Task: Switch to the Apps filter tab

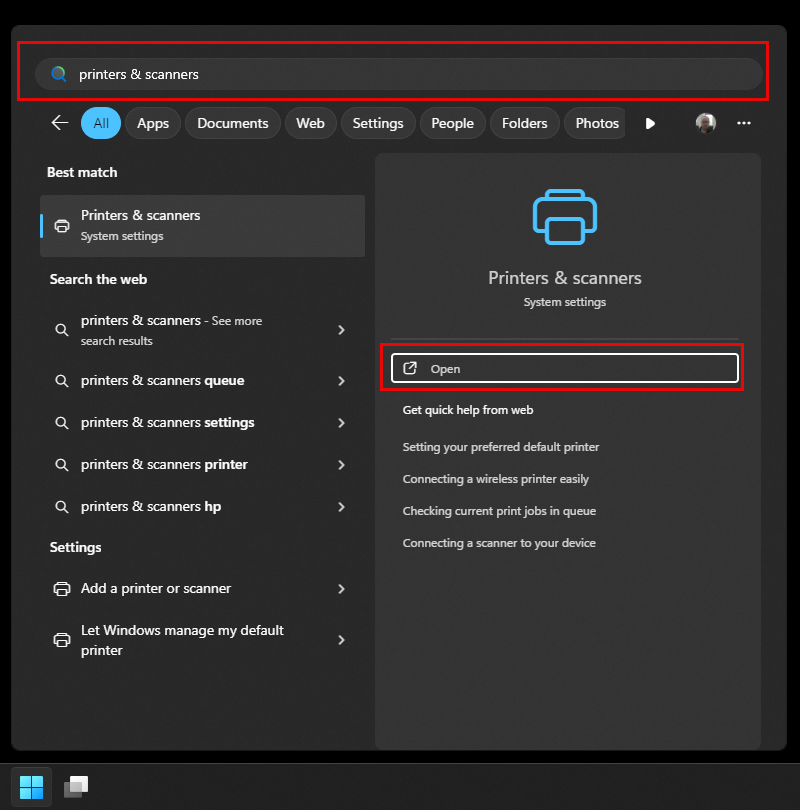Action: [153, 123]
